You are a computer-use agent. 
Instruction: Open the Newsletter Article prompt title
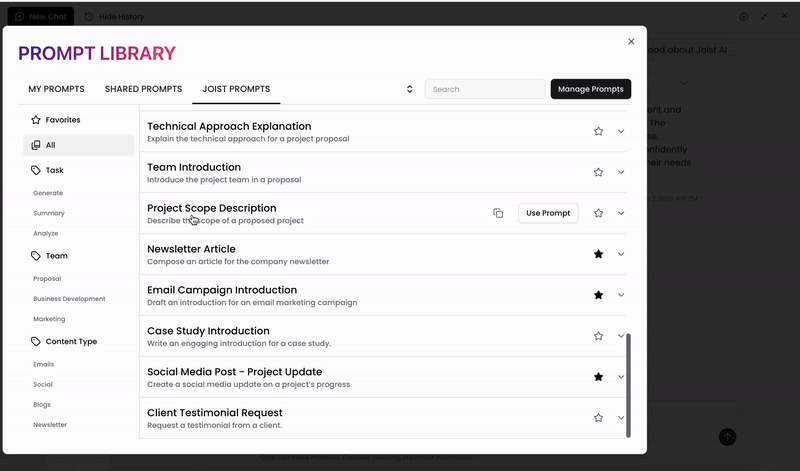point(191,249)
